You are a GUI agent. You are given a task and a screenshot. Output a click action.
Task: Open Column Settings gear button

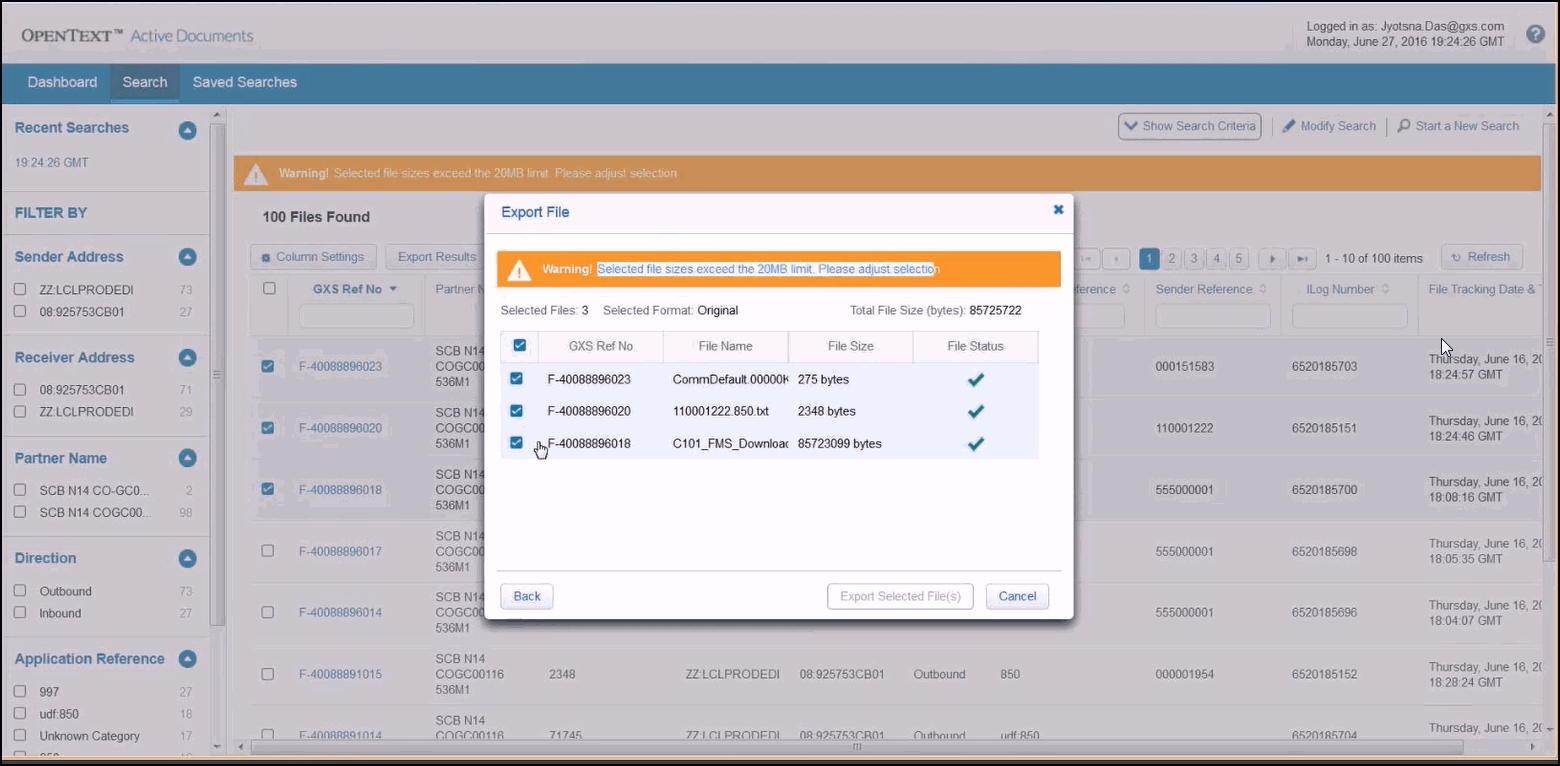266,258
